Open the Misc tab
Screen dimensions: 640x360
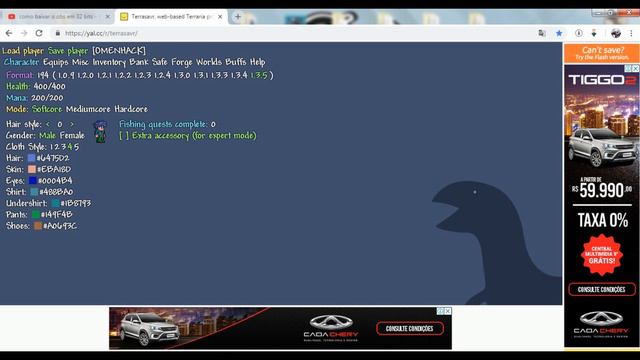tap(80, 62)
